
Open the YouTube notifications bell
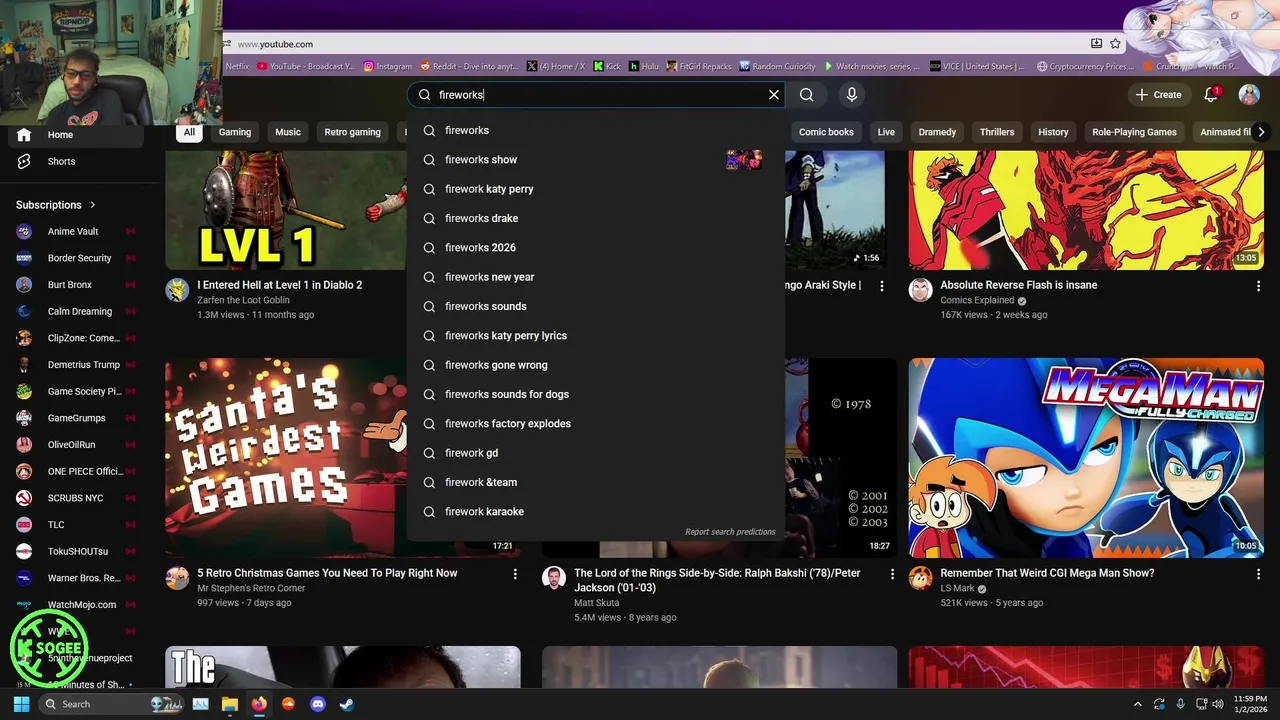(x=1211, y=94)
